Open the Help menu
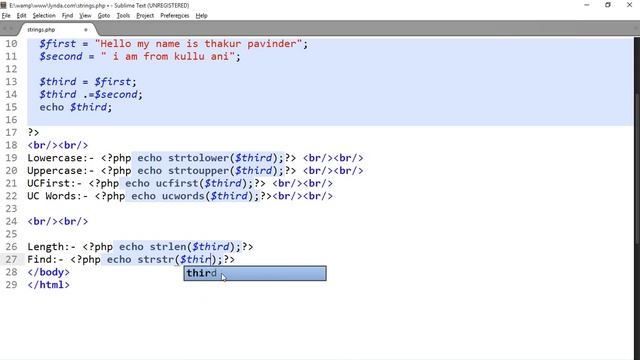The width and height of the screenshot is (640, 360). coord(201,16)
